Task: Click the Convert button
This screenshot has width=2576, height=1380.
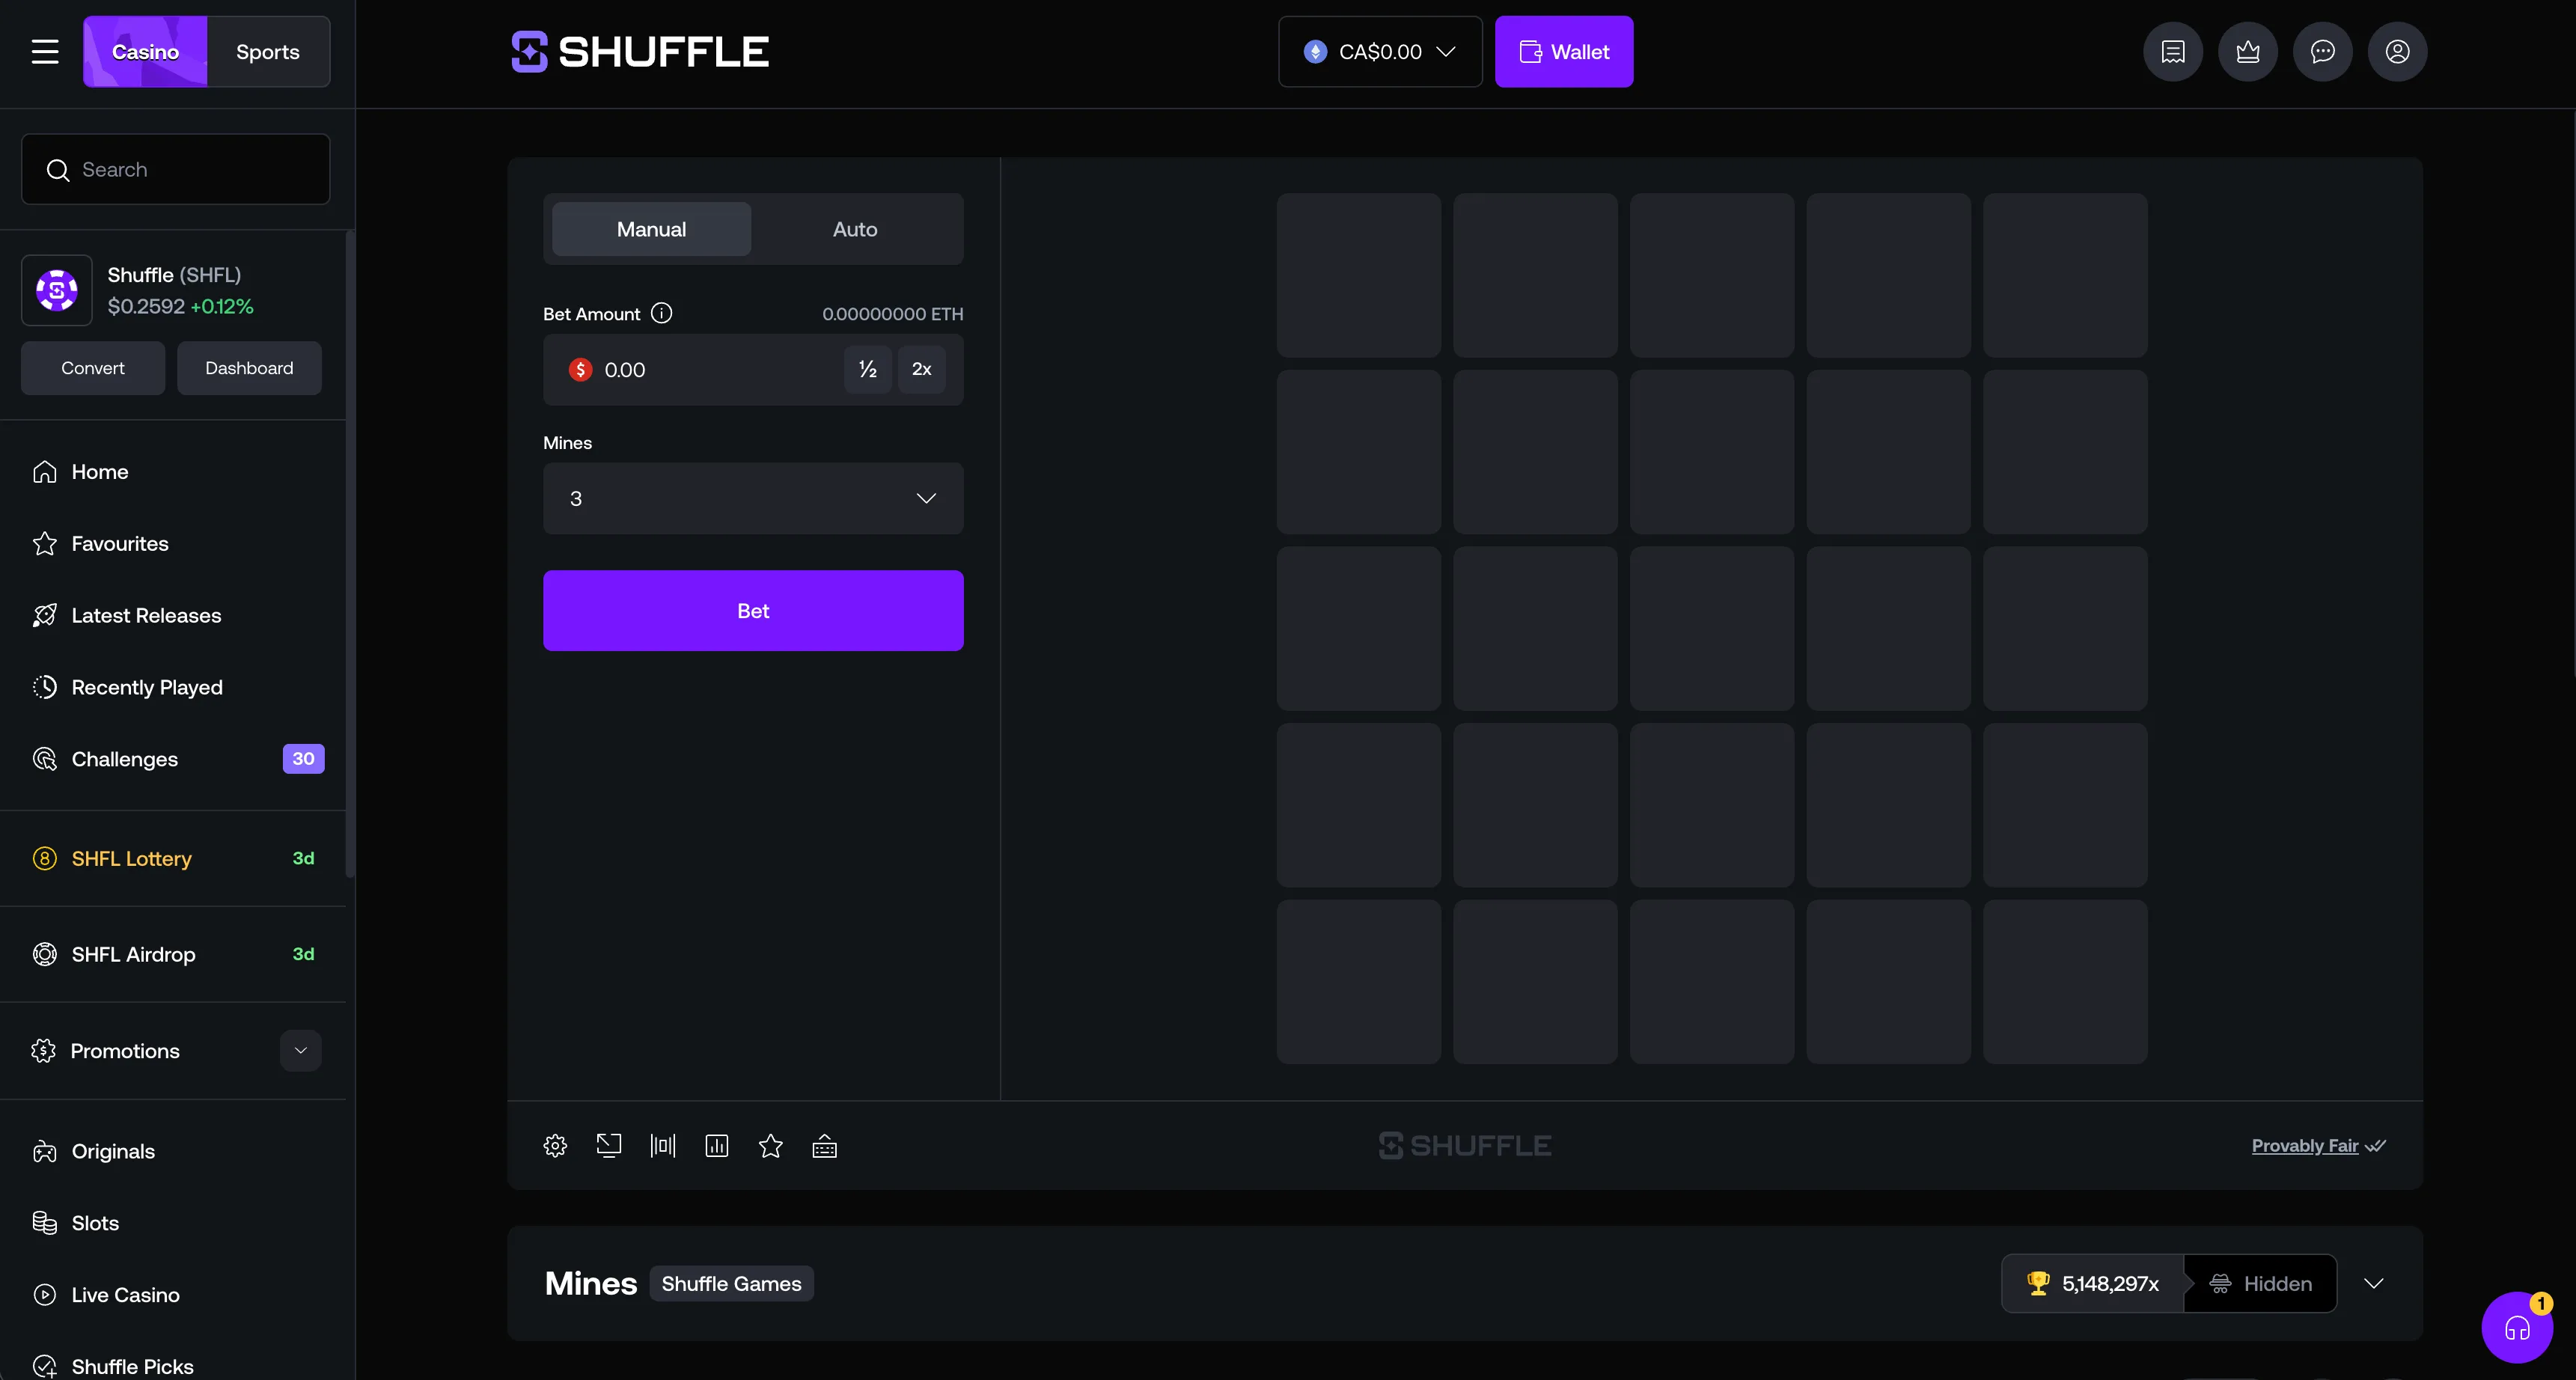Action: click(93, 368)
